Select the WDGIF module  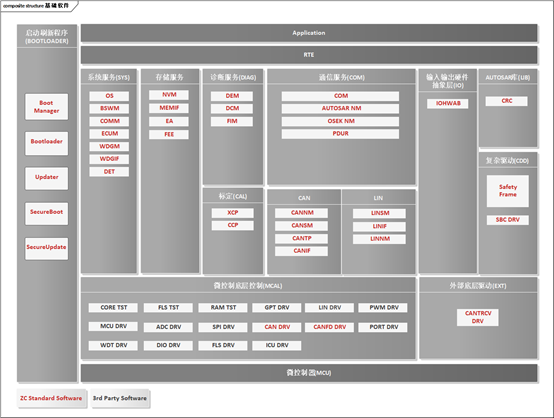109,159
